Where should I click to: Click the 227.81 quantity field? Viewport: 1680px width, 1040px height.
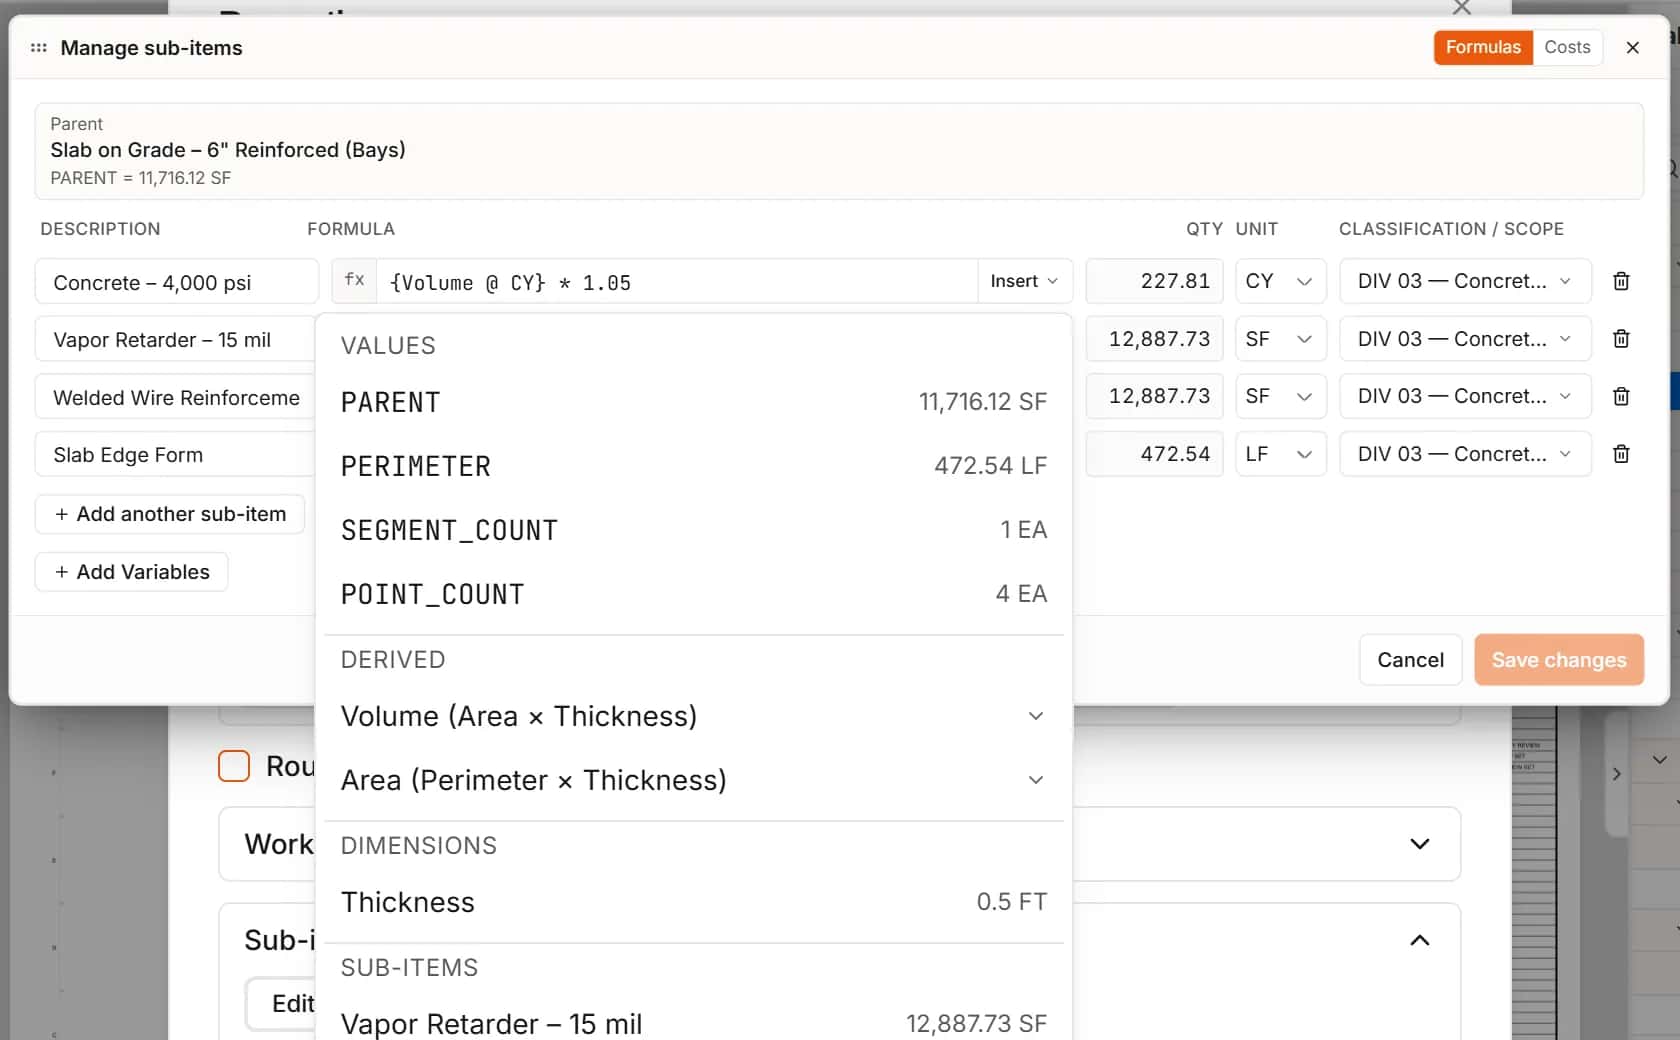click(1155, 281)
